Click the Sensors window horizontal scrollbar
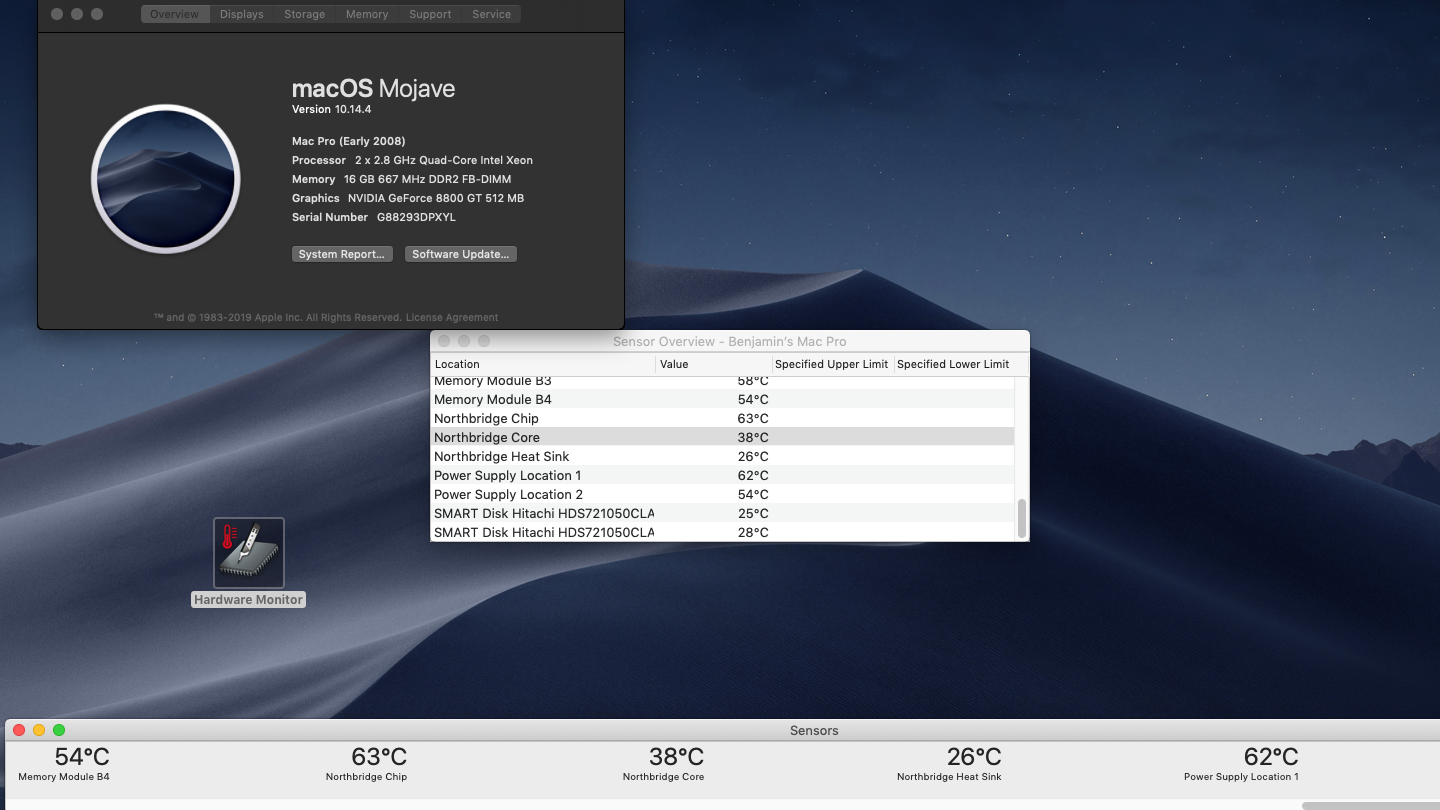The height and width of the screenshot is (810, 1440). [x=1370, y=805]
